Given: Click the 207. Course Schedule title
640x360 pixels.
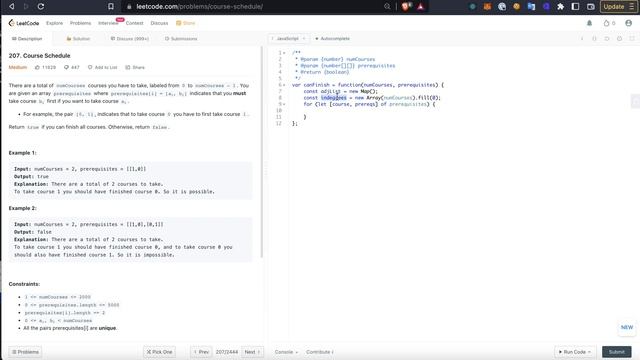Looking at the screenshot, I should 40,56.
